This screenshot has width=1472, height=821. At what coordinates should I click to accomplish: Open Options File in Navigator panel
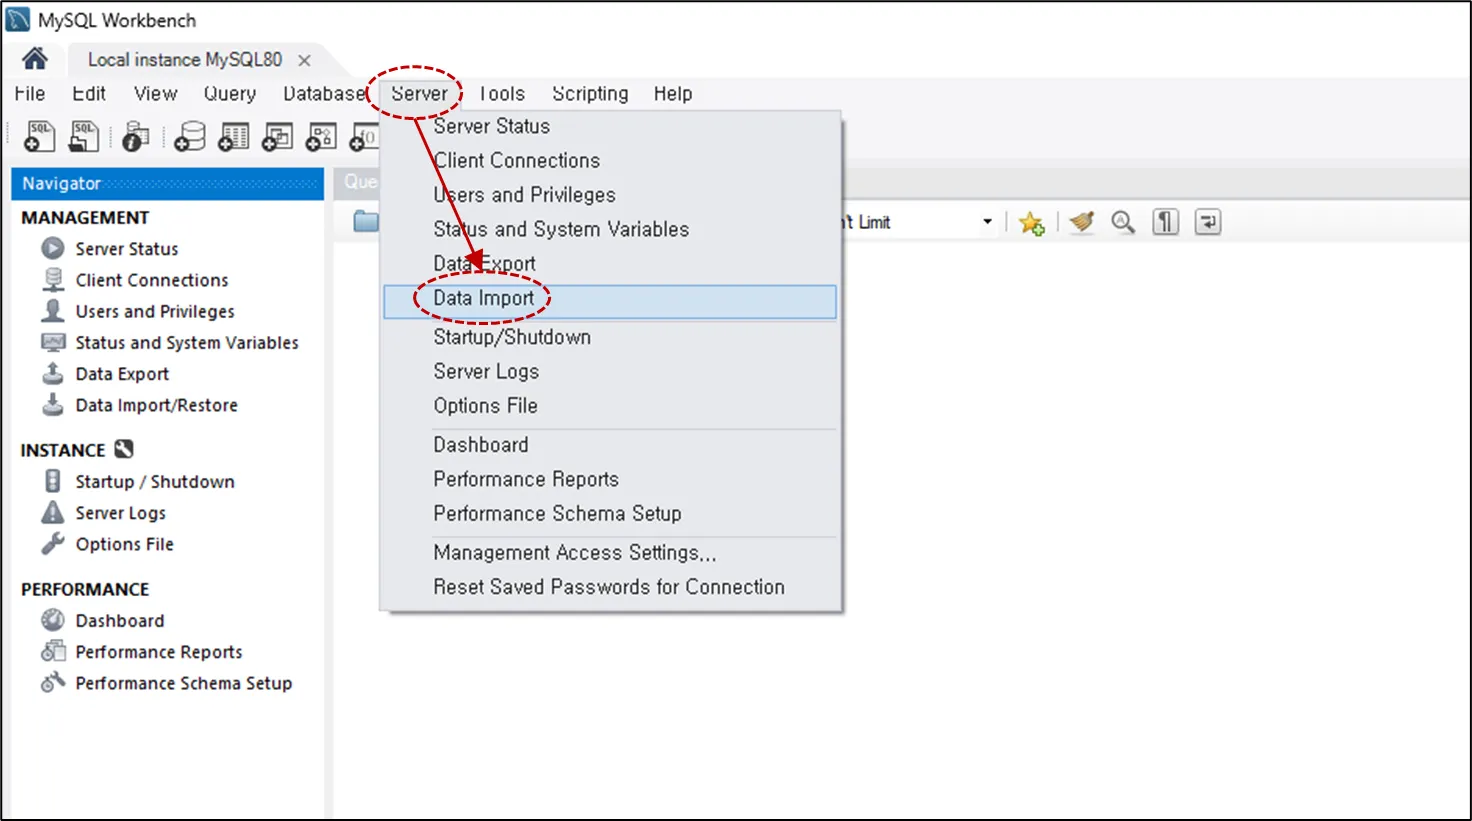click(124, 544)
